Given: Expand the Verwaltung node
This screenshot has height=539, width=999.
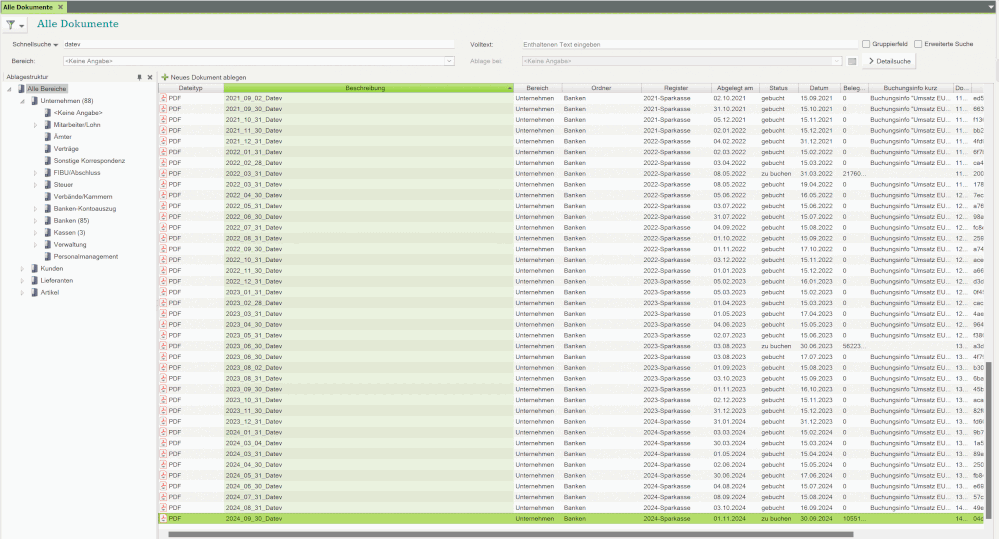Looking at the screenshot, I should [x=36, y=245].
